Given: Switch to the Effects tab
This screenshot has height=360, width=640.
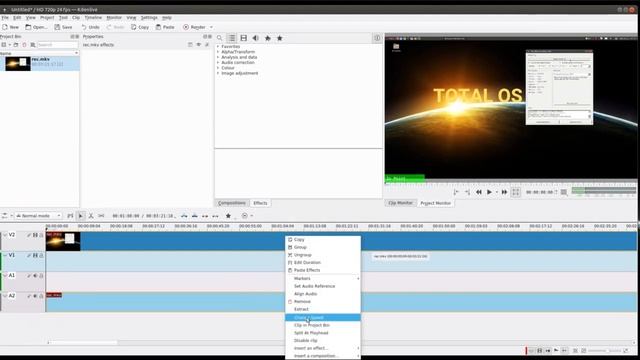Looking at the screenshot, I should coord(260,203).
